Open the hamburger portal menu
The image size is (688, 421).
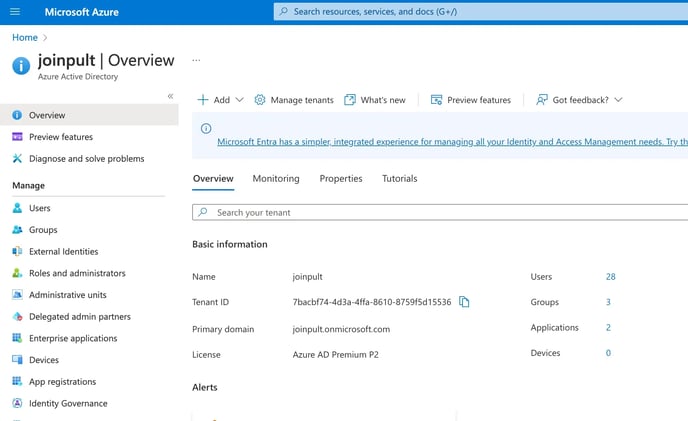coord(14,11)
